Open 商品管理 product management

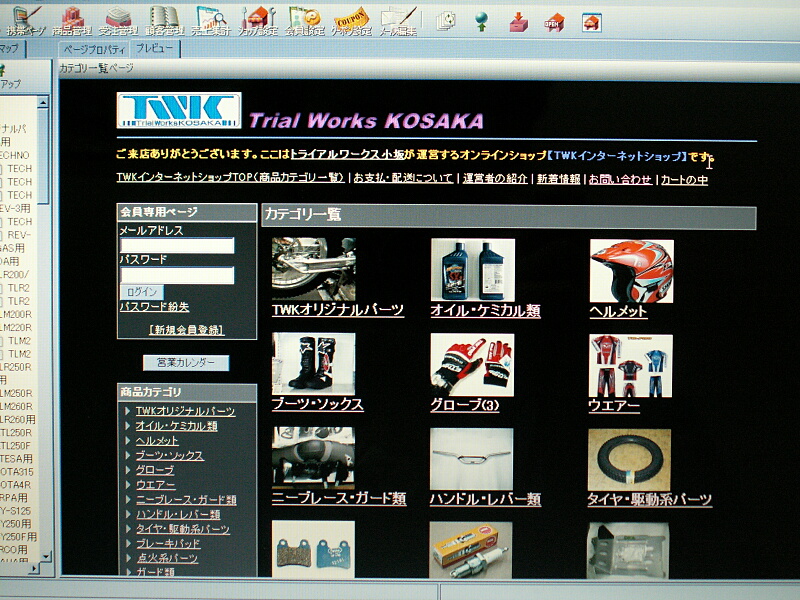tap(72, 20)
